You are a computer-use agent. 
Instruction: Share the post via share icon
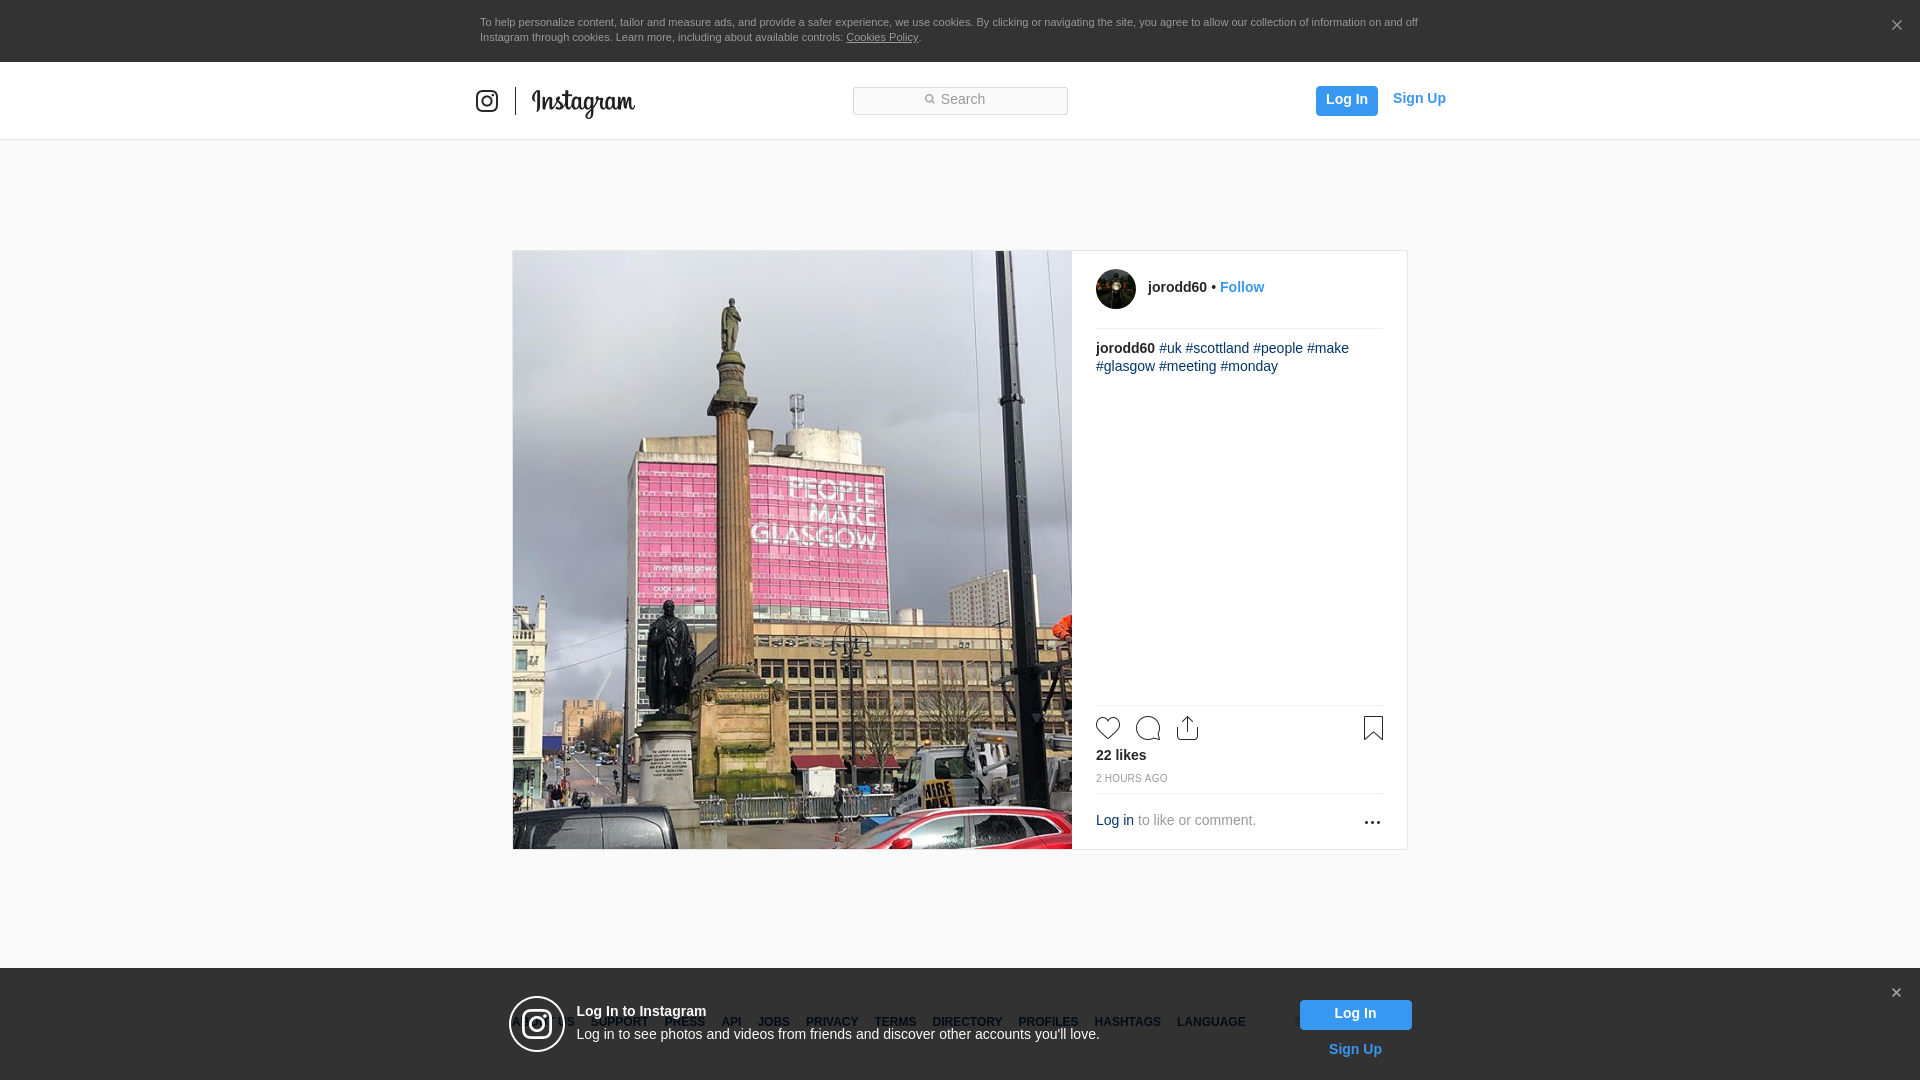pos(1187,728)
